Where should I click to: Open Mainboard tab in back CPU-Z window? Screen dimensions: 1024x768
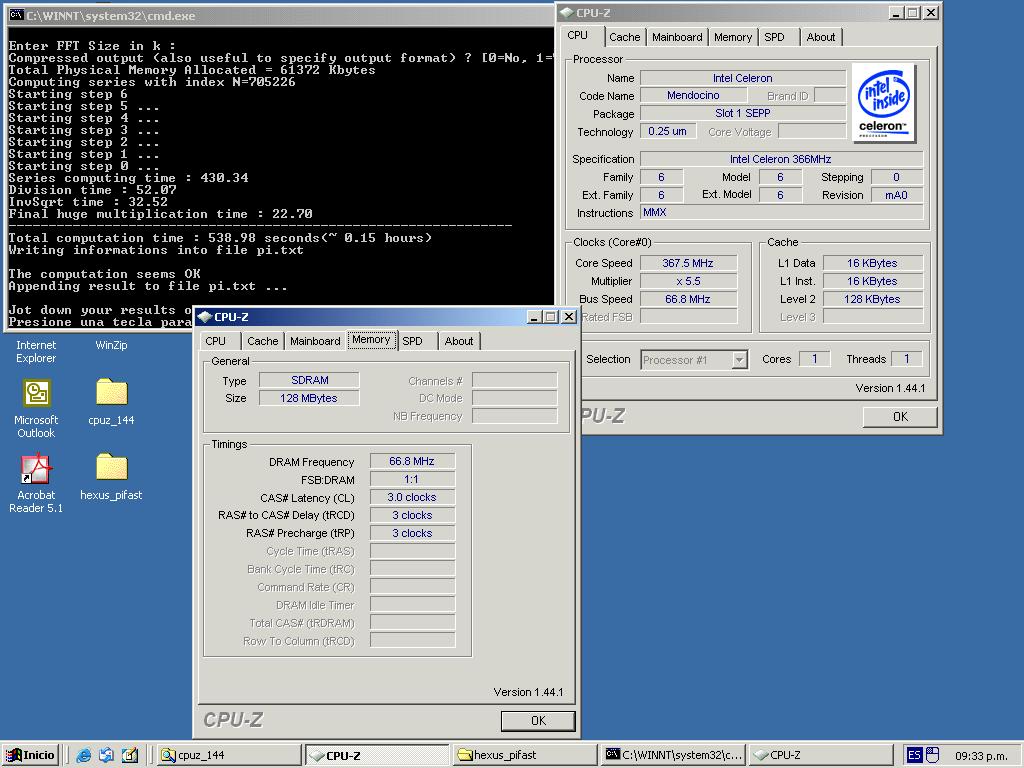point(677,37)
